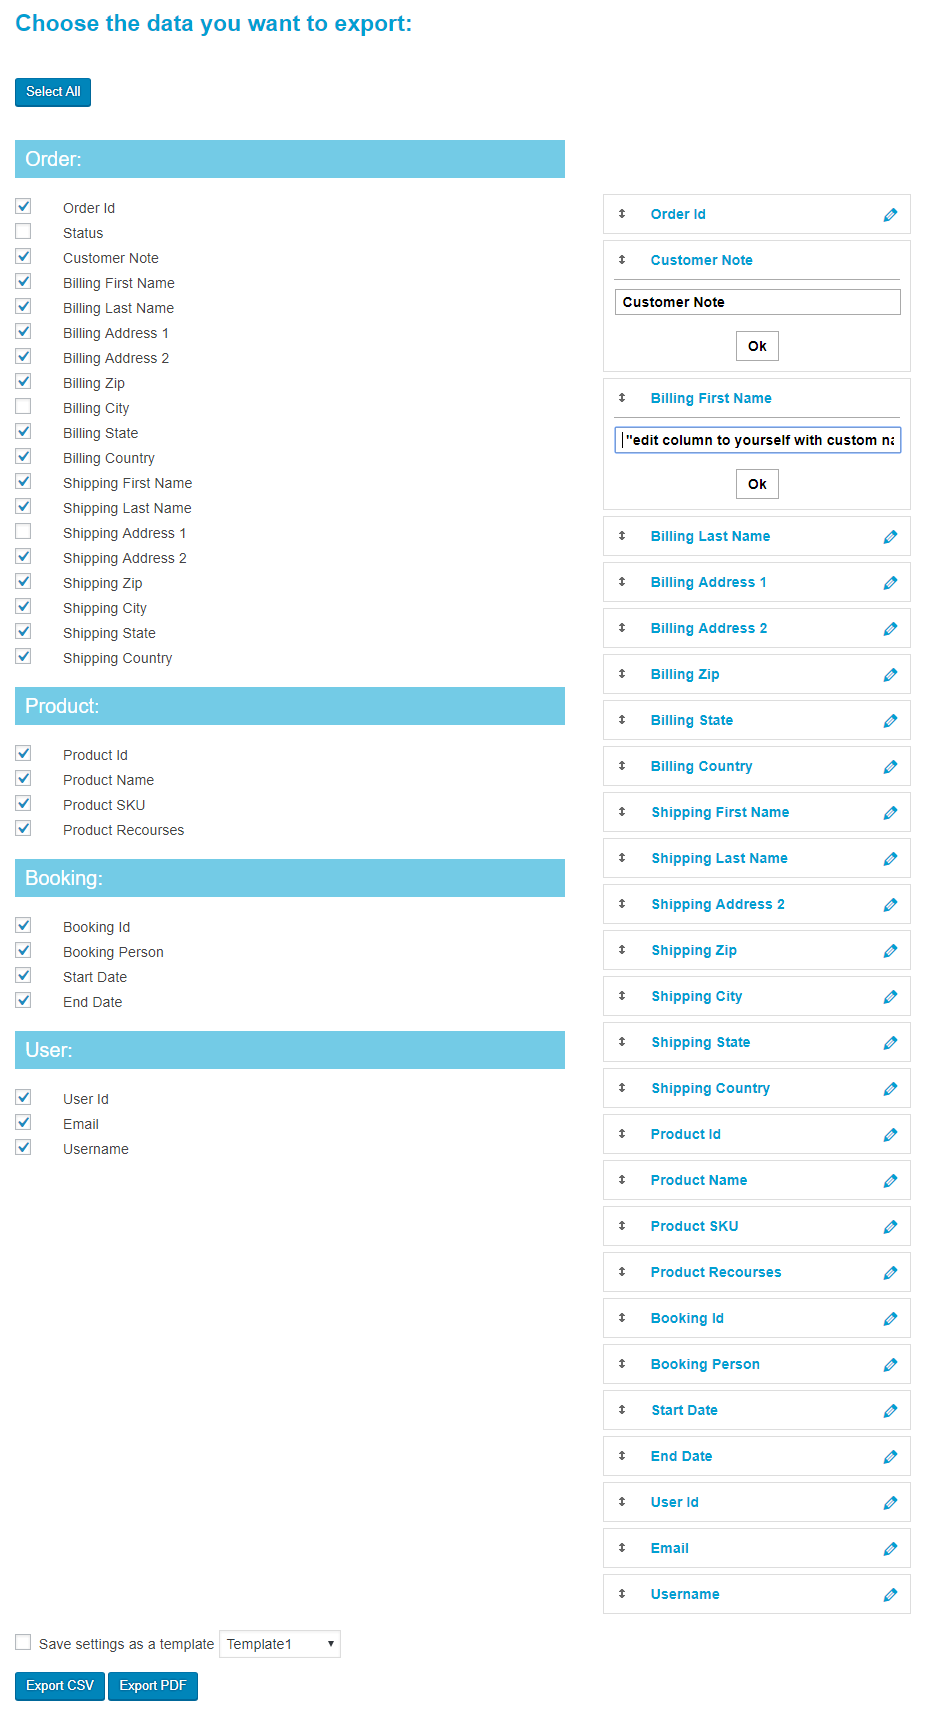The width and height of the screenshot is (925, 1711).
Task: Click the reorder handle next to Booking Person
Action: click(622, 1364)
